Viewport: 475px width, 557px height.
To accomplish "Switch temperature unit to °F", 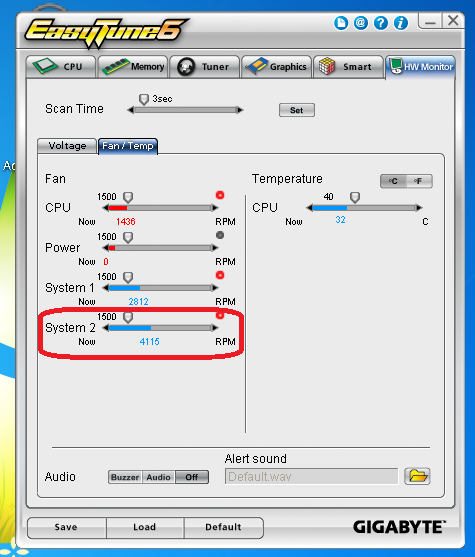I will coord(419,181).
